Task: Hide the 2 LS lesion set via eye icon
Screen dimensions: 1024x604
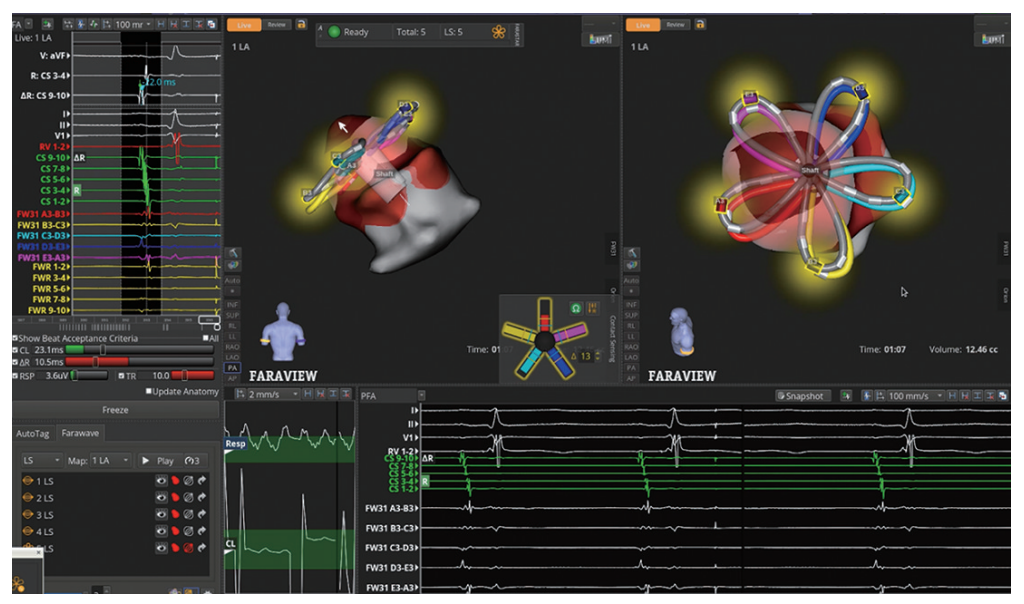Action: click(x=161, y=498)
